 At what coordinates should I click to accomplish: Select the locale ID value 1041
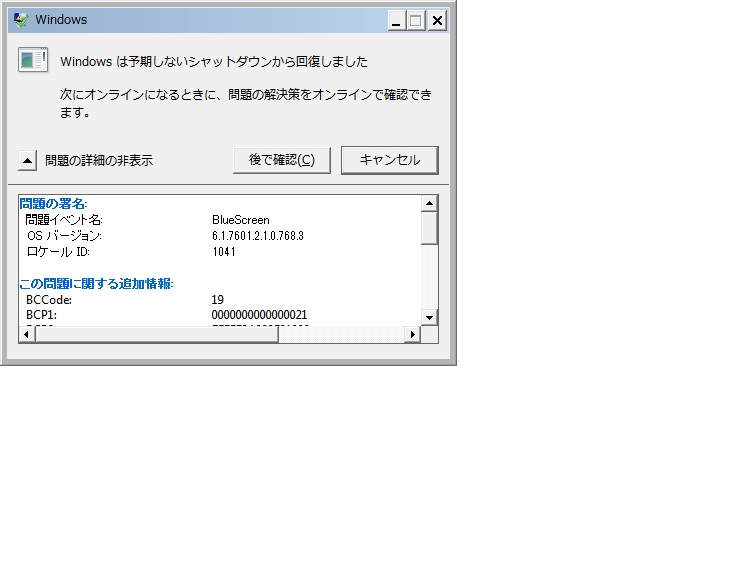tap(223, 252)
